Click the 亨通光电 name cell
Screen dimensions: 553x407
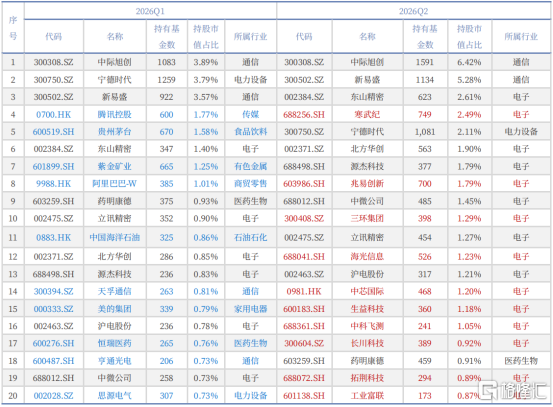[x=115, y=361]
